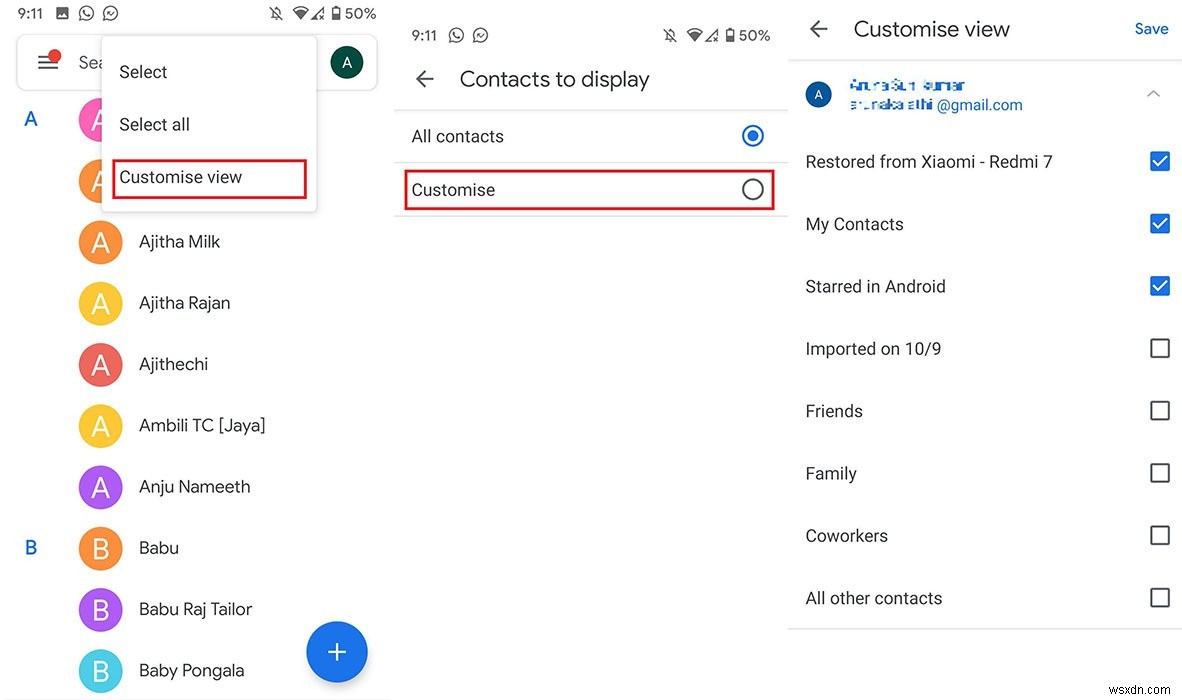Tap Save in Customise view

(1151, 29)
